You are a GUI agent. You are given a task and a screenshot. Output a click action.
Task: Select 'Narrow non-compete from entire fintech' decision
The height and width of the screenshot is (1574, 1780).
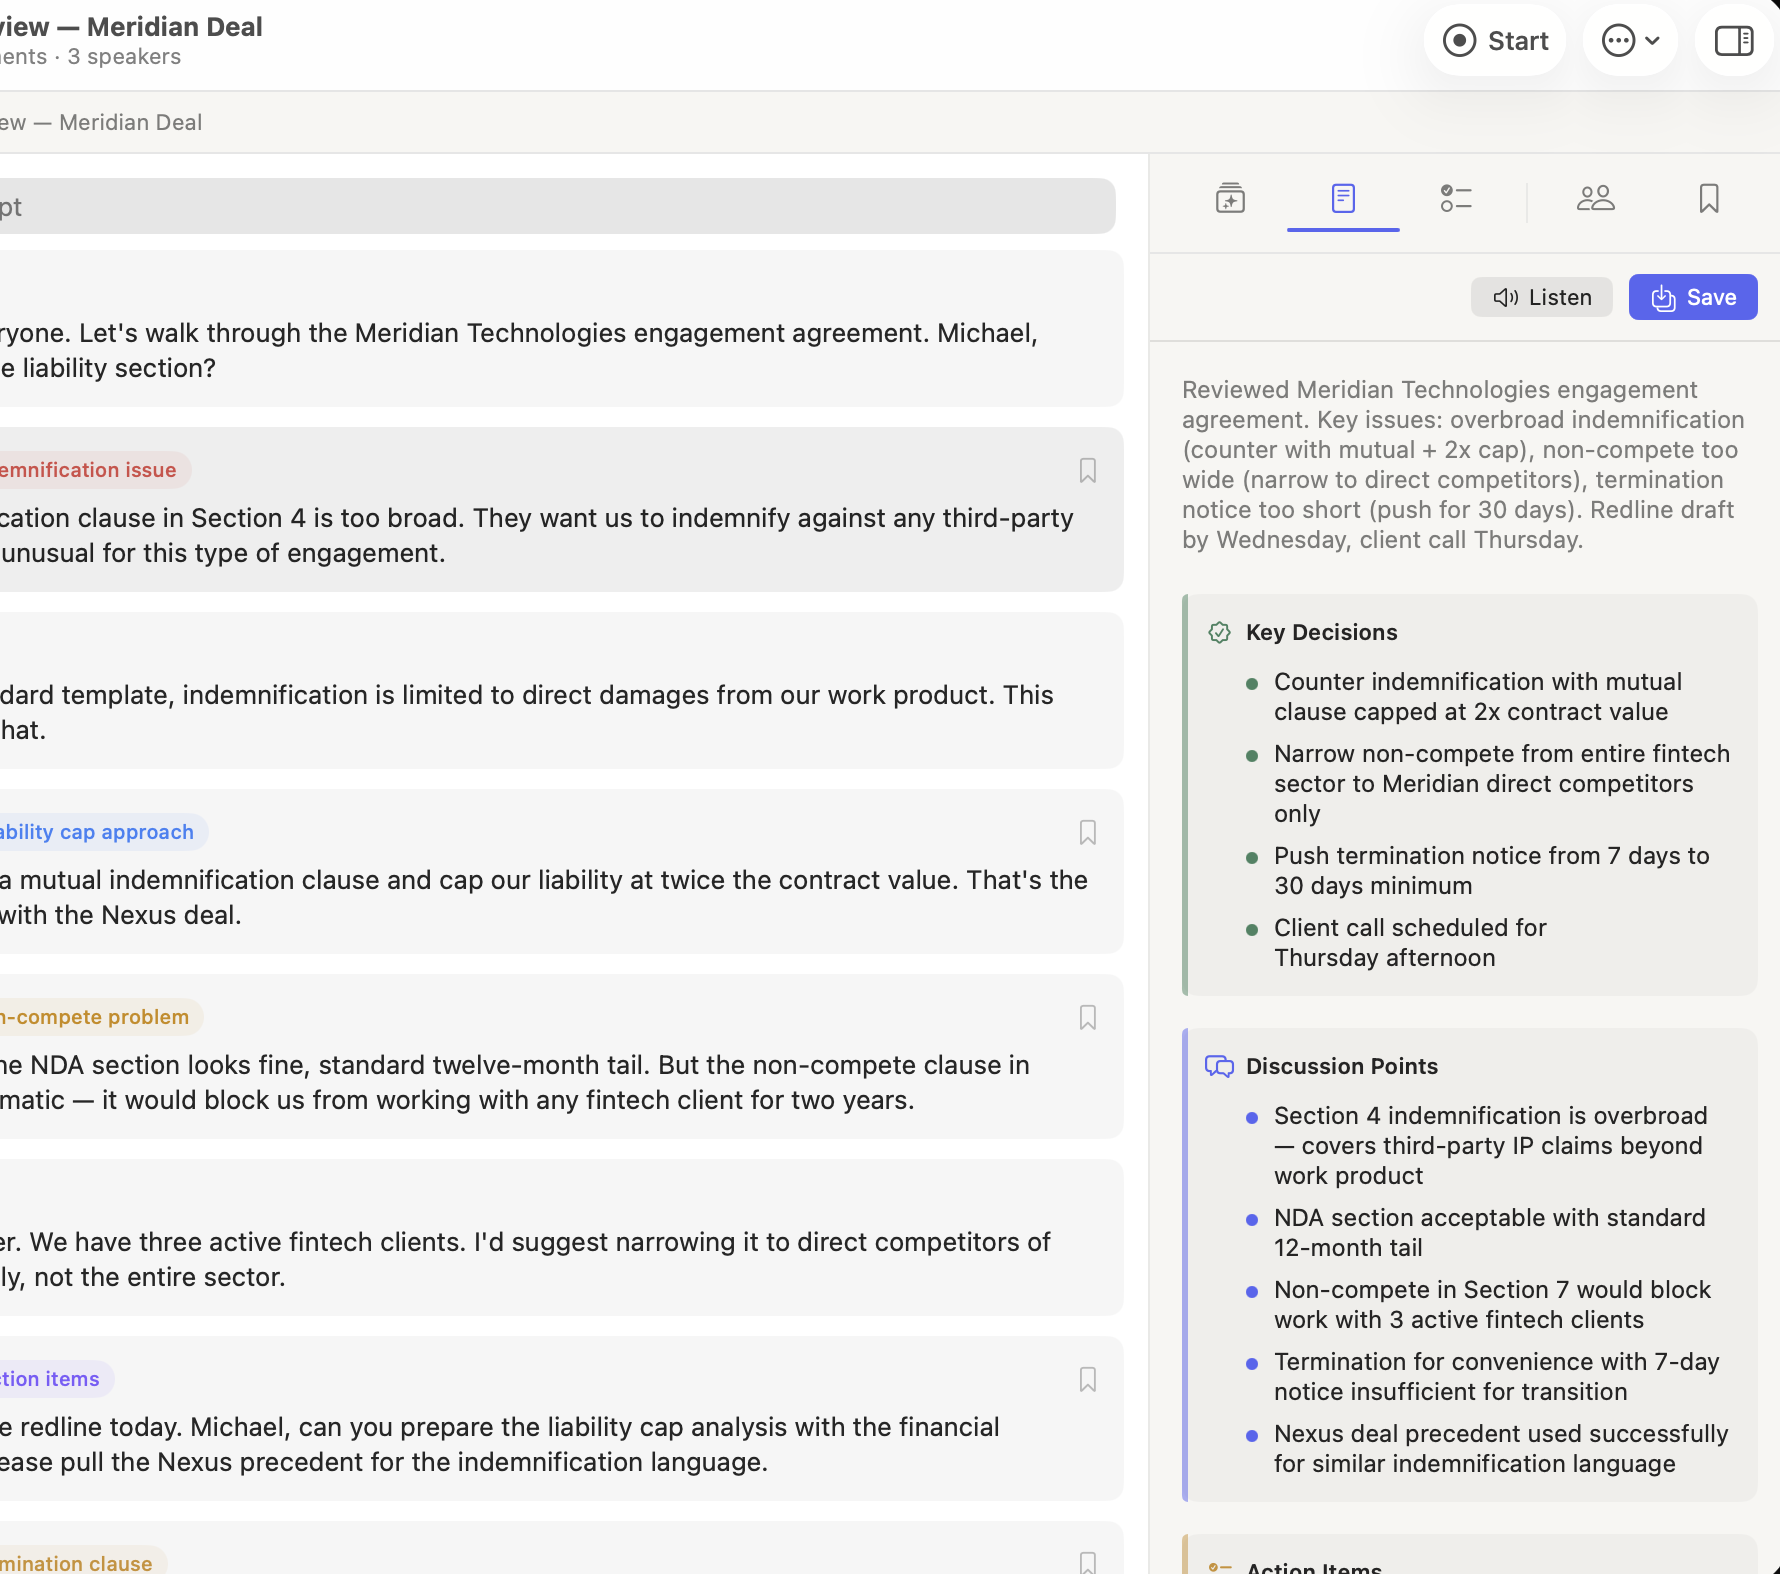pos(1502,784)
